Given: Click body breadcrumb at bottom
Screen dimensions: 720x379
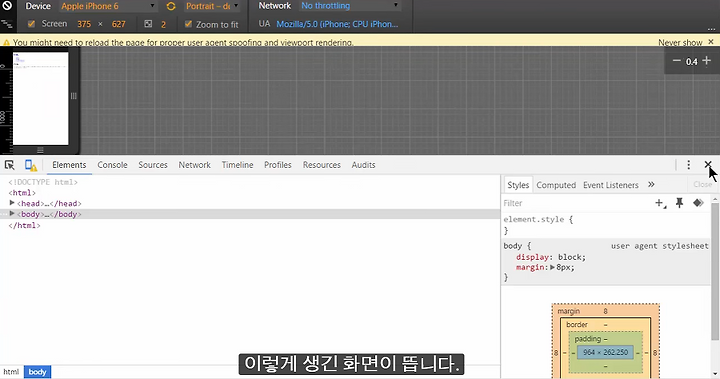Looking at the screenshot, I should [x=37, y=372].
